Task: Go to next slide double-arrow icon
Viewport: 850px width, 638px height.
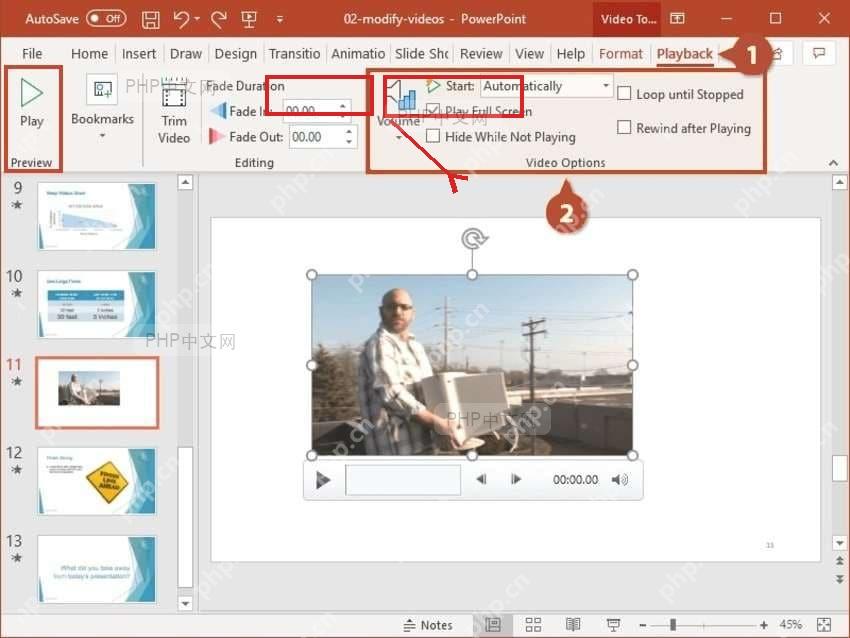Action: (x=839, y=579)
